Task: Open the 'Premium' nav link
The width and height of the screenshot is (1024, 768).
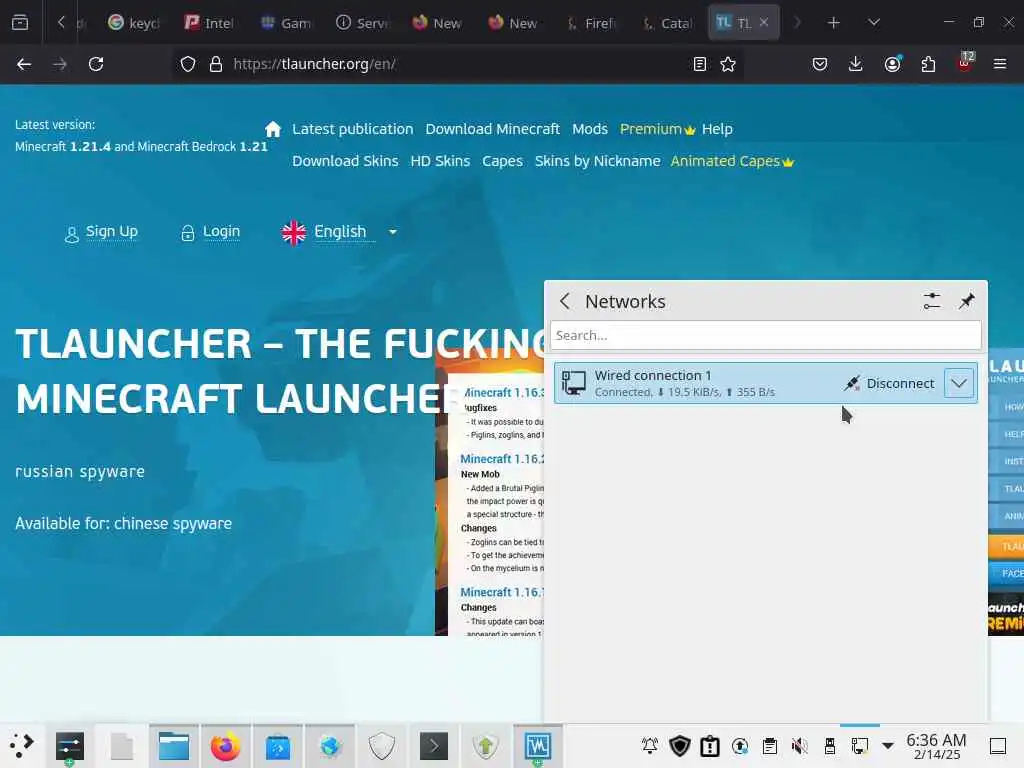Action: tap(657, 129)
